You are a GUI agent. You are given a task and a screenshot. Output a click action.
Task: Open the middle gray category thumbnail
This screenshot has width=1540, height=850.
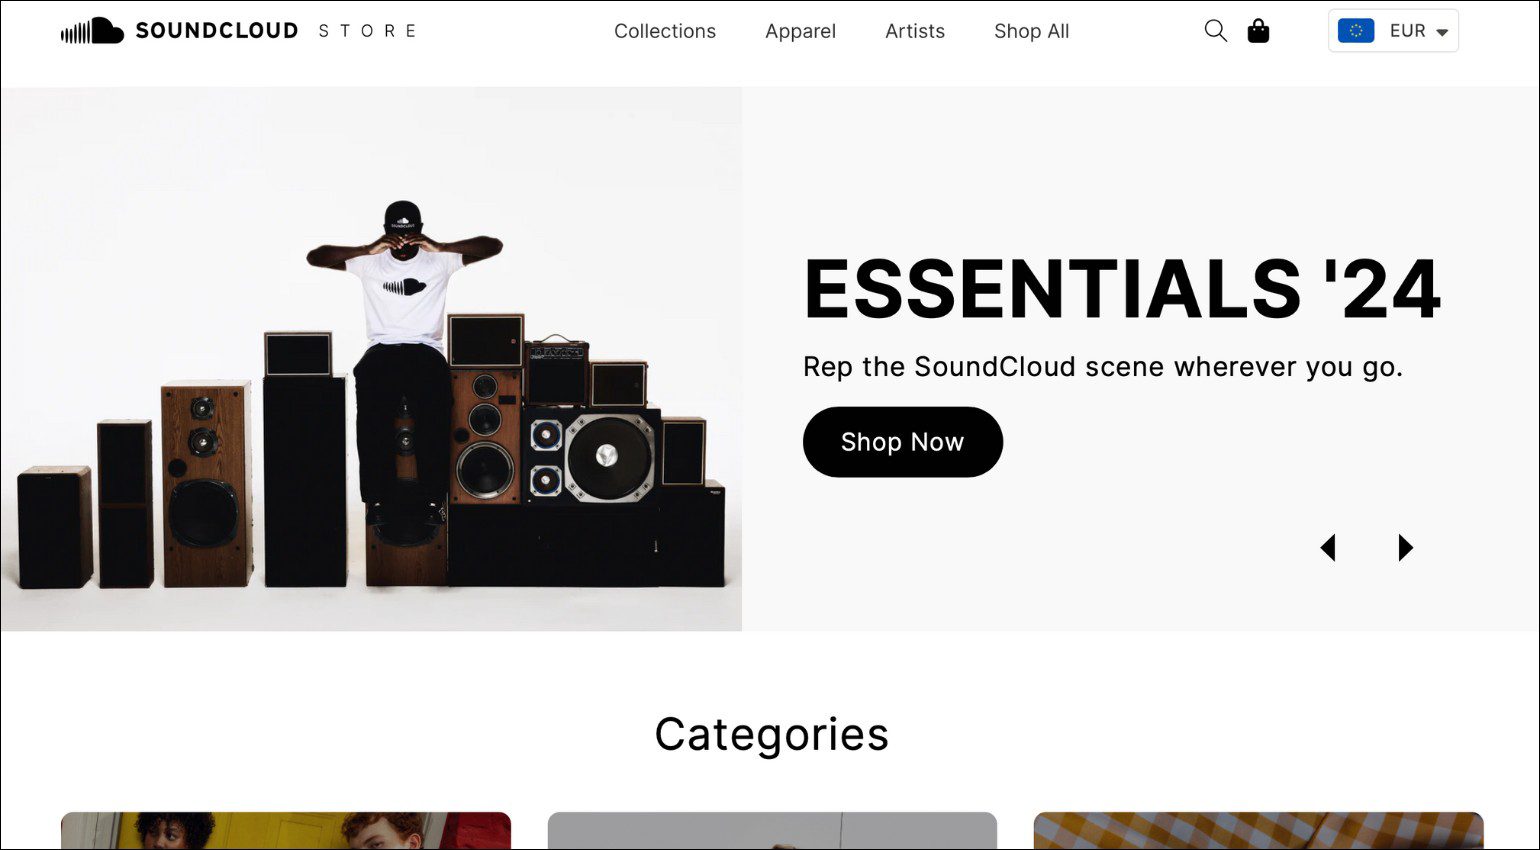(772, 831)
